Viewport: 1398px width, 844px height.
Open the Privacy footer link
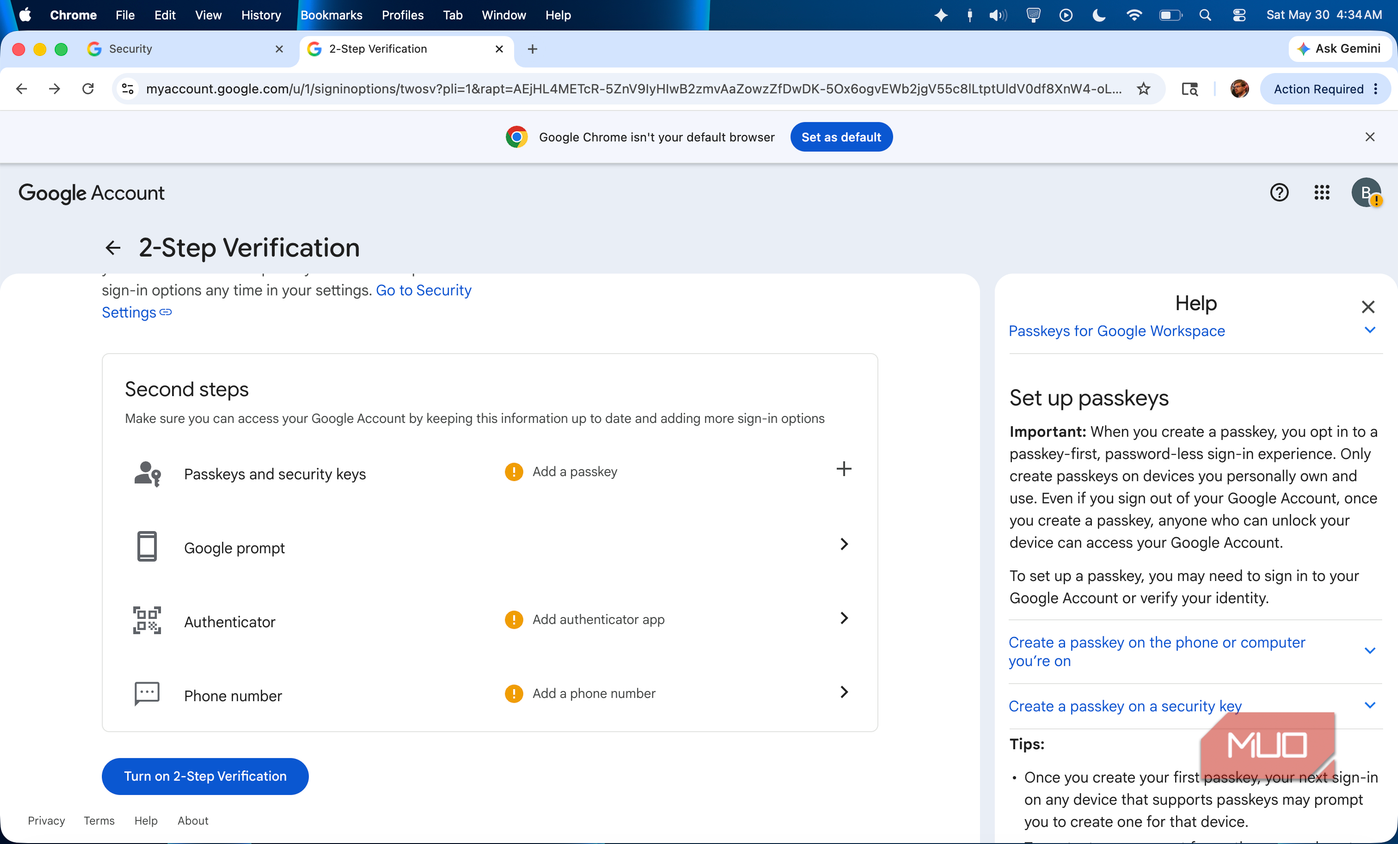[x=46, y=821]
